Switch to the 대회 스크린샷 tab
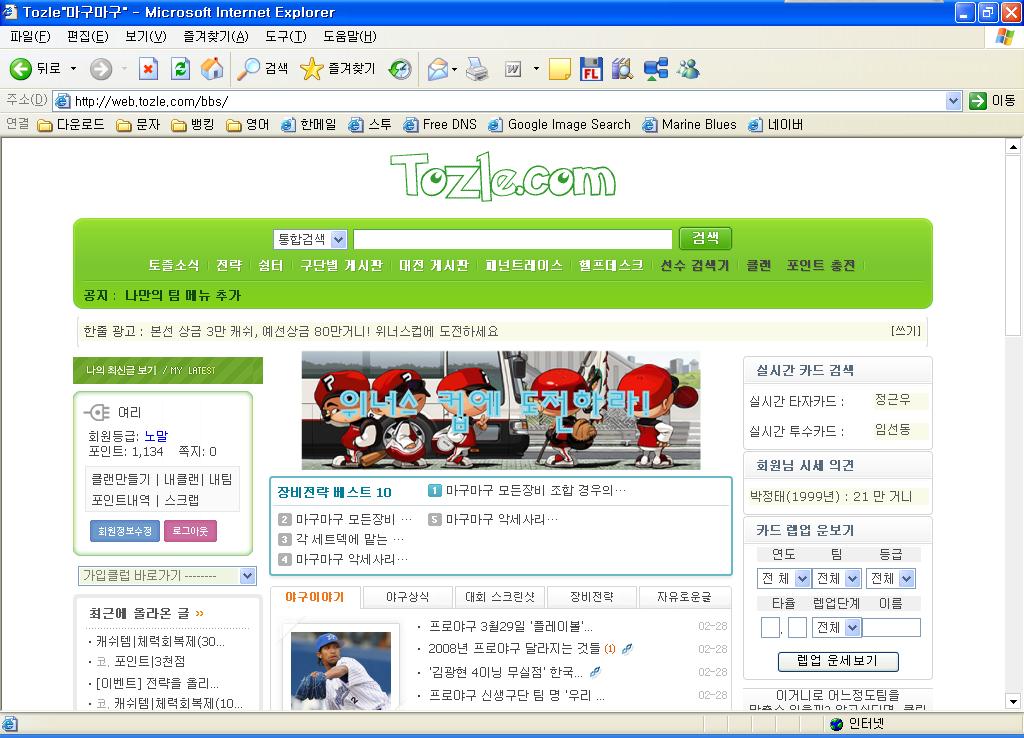 (500, 597)
